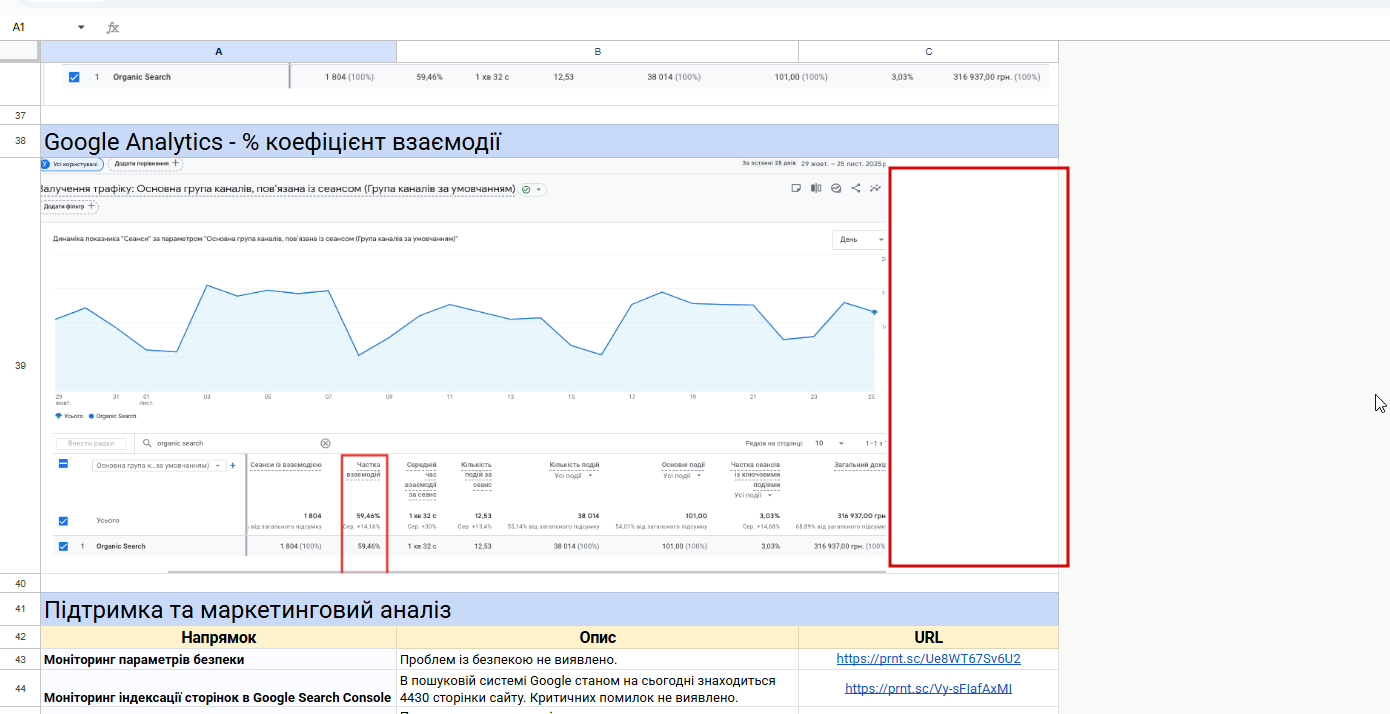Click the fx formula bar icon
Viewport: 1390px width, 714px height.
point(113,27)
